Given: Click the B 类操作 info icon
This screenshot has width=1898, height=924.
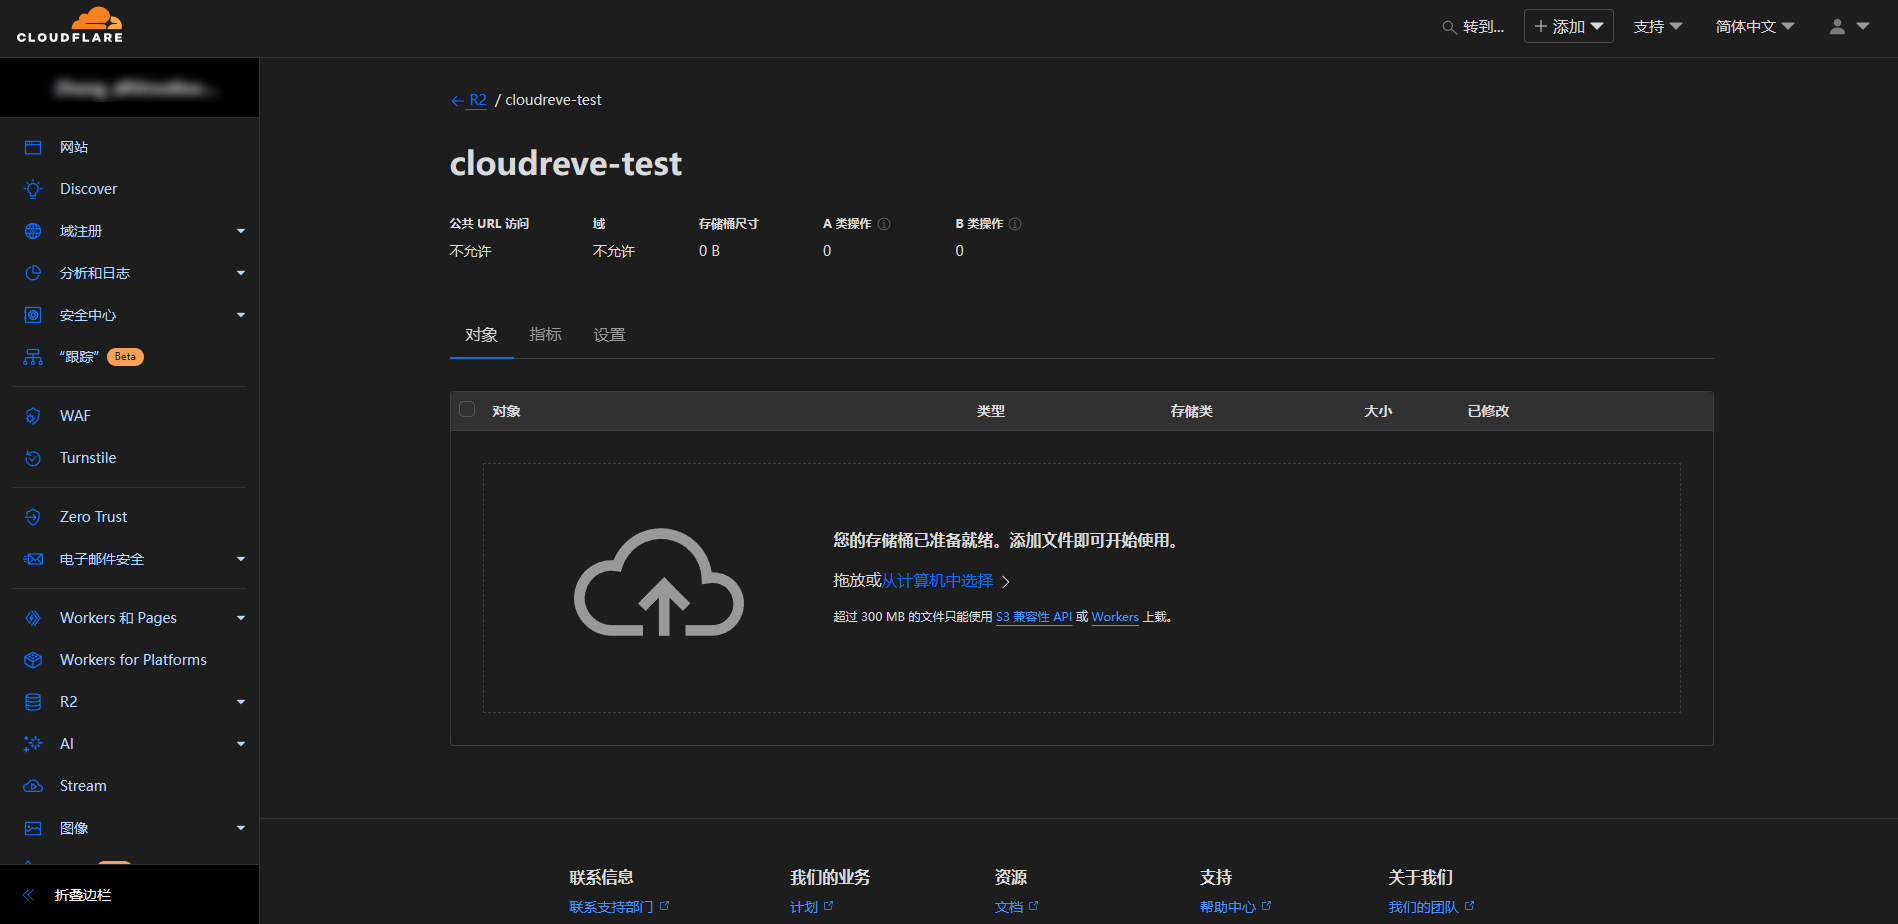Looking at the screenshot, I should [1015, 223].
